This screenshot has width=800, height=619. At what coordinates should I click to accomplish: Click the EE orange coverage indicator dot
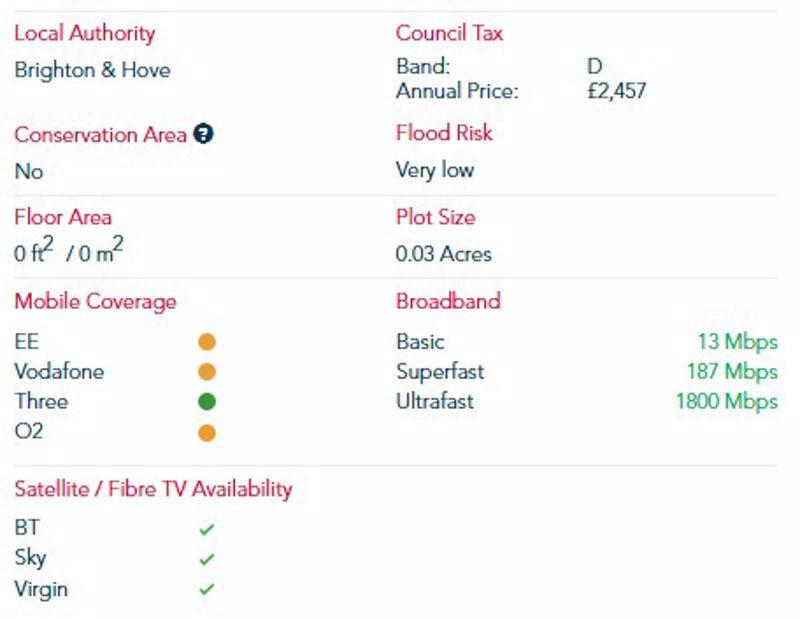coord(207,342)
